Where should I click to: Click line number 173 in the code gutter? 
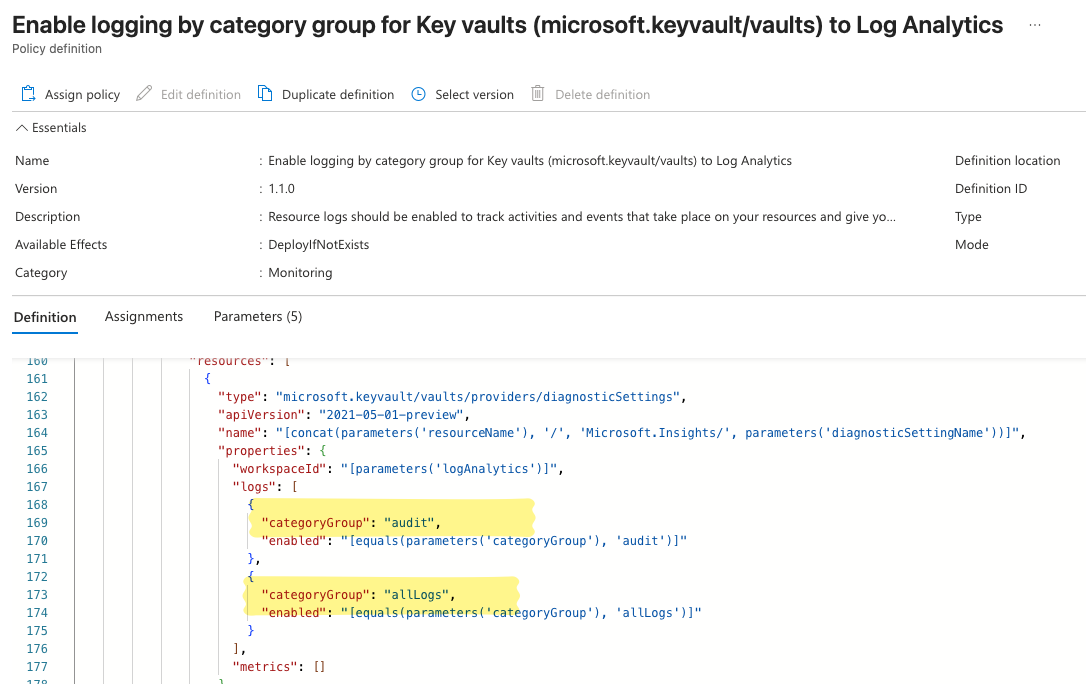[x=37, y=595]
